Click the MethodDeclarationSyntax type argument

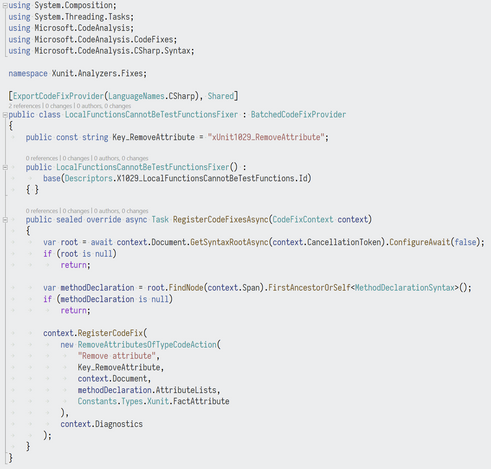405,288
